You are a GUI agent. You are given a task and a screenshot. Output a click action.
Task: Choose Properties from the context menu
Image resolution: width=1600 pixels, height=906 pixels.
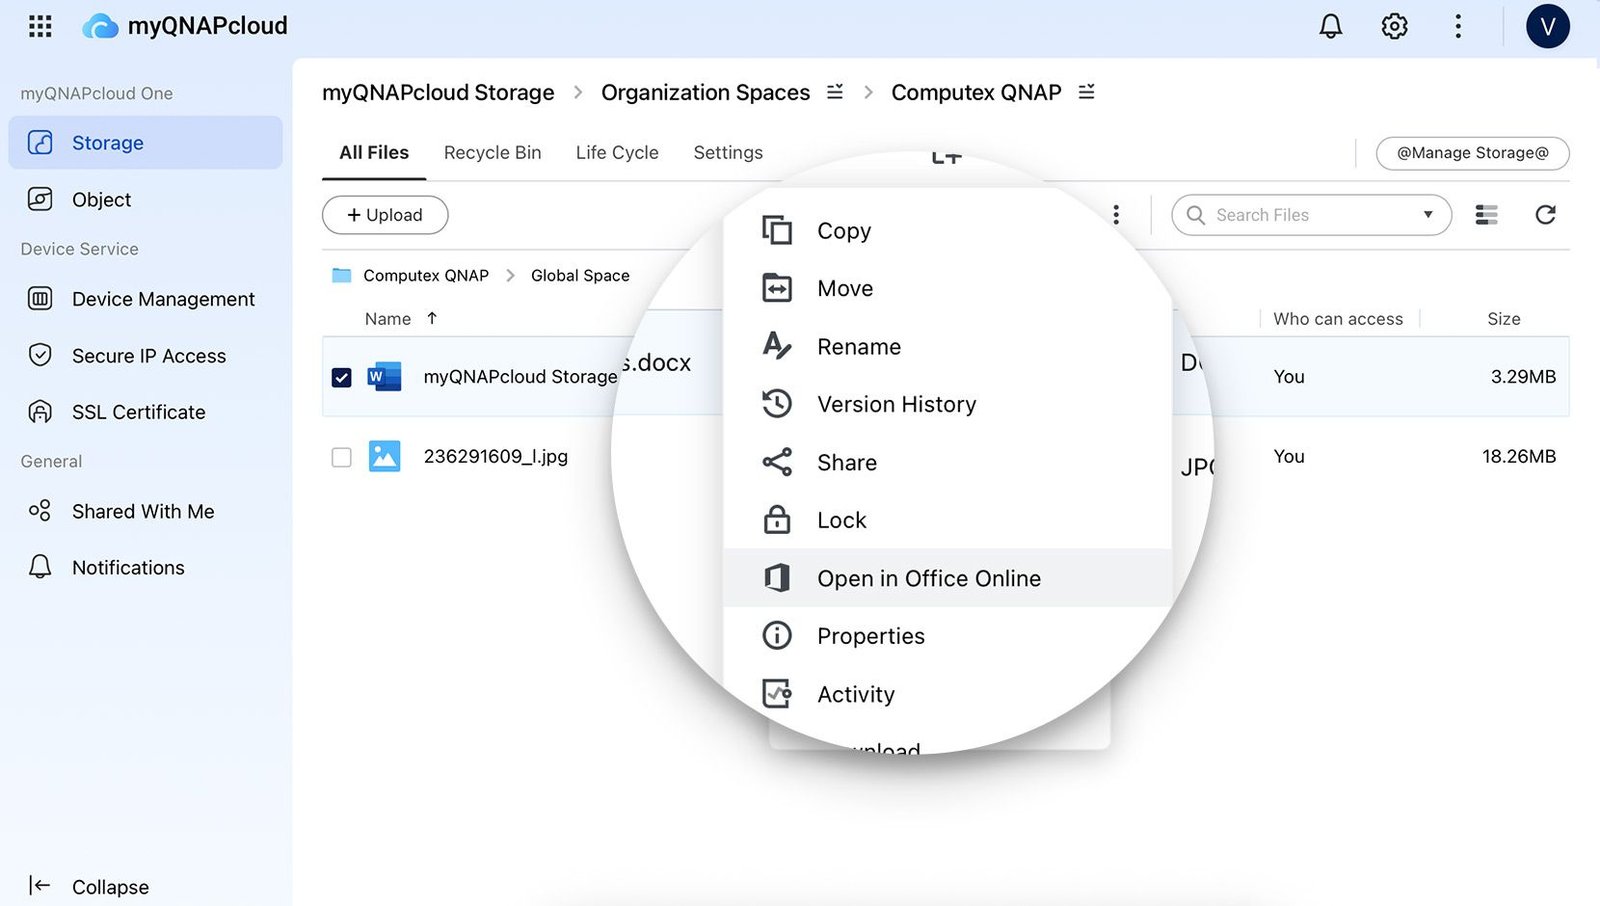[x=947, y=635]
